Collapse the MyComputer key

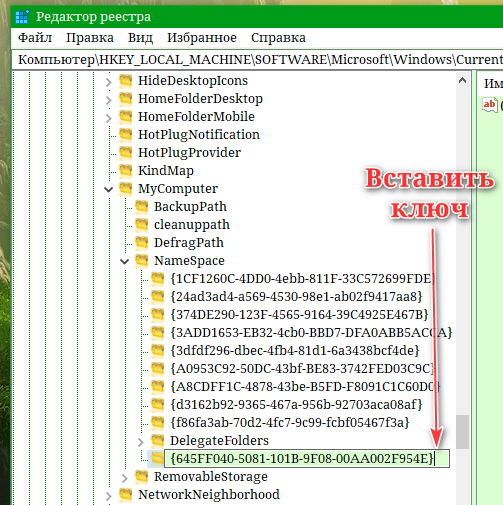click(x=108, y=189)
